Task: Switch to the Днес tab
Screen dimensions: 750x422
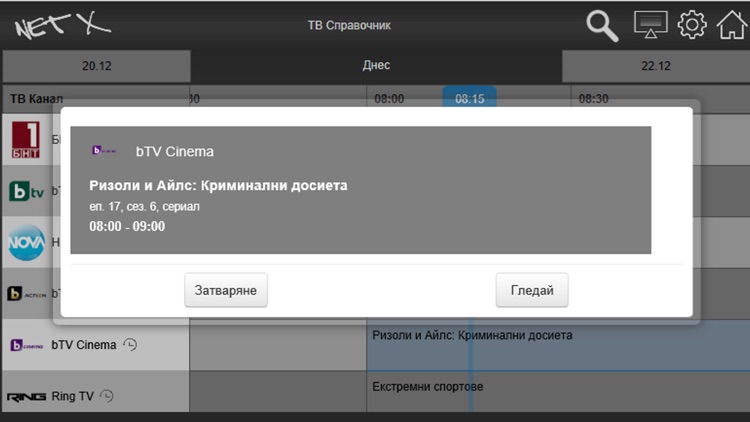Action: pos(376,65)
